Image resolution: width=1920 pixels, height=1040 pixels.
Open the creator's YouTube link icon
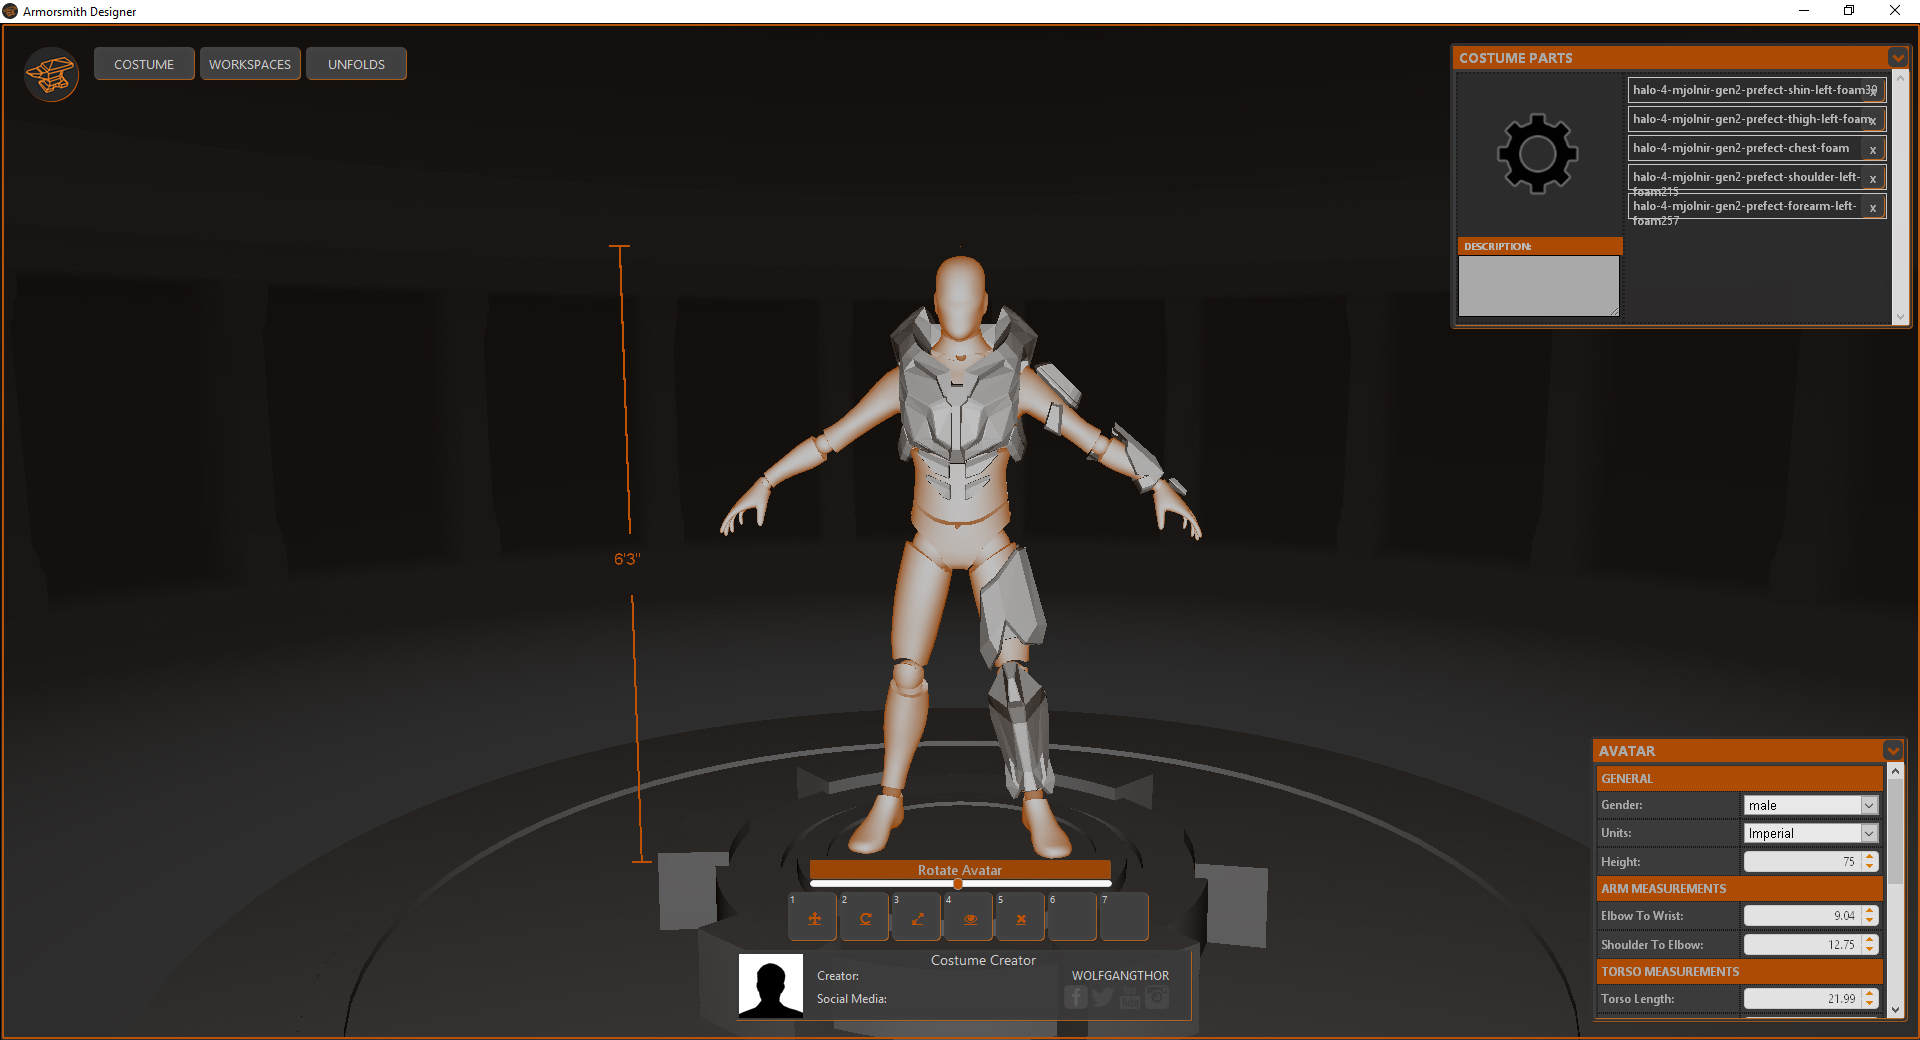pyautogui.click(x=1130, y=997)
